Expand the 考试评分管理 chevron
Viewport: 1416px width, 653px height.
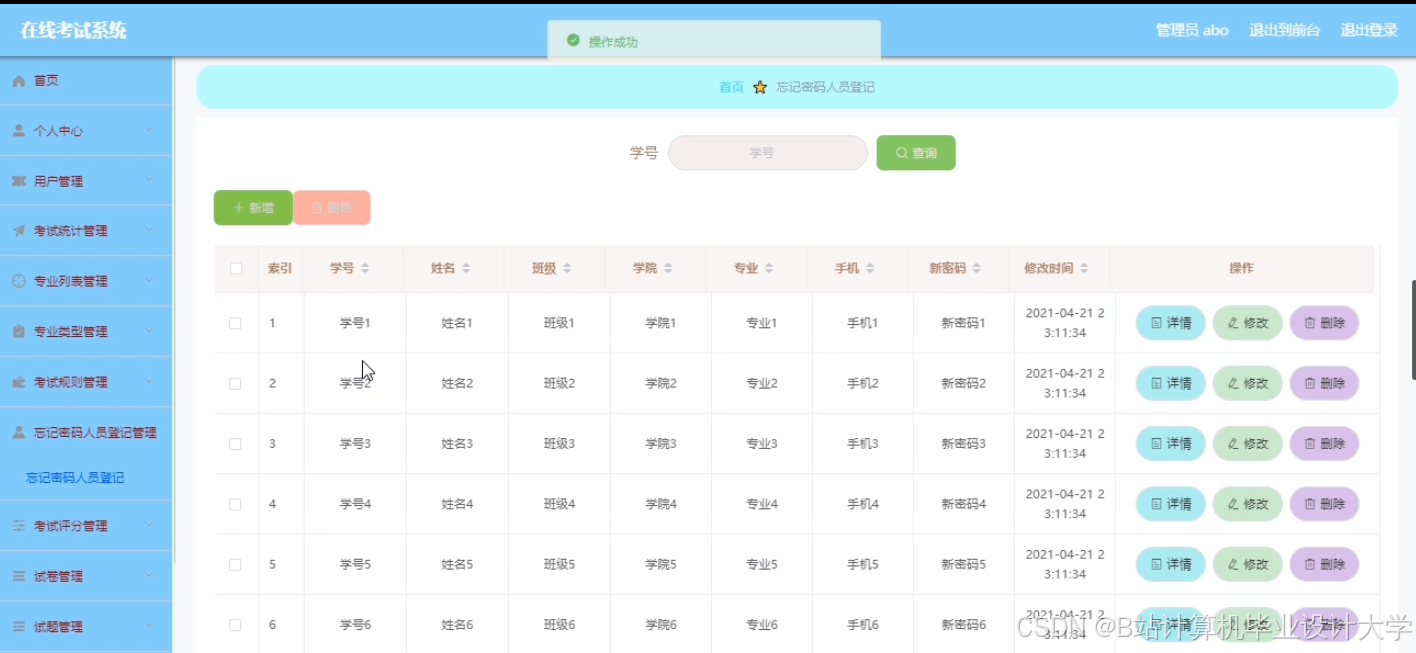click(x=149, y=525)
